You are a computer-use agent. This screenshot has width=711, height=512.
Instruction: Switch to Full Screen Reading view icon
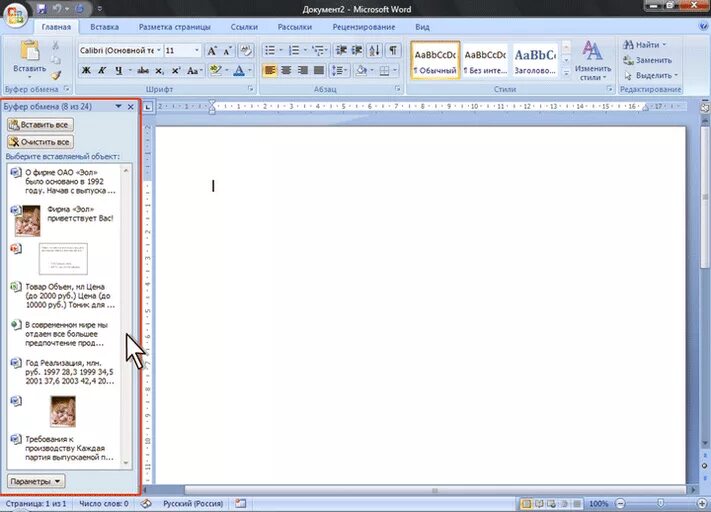(539, 503)
